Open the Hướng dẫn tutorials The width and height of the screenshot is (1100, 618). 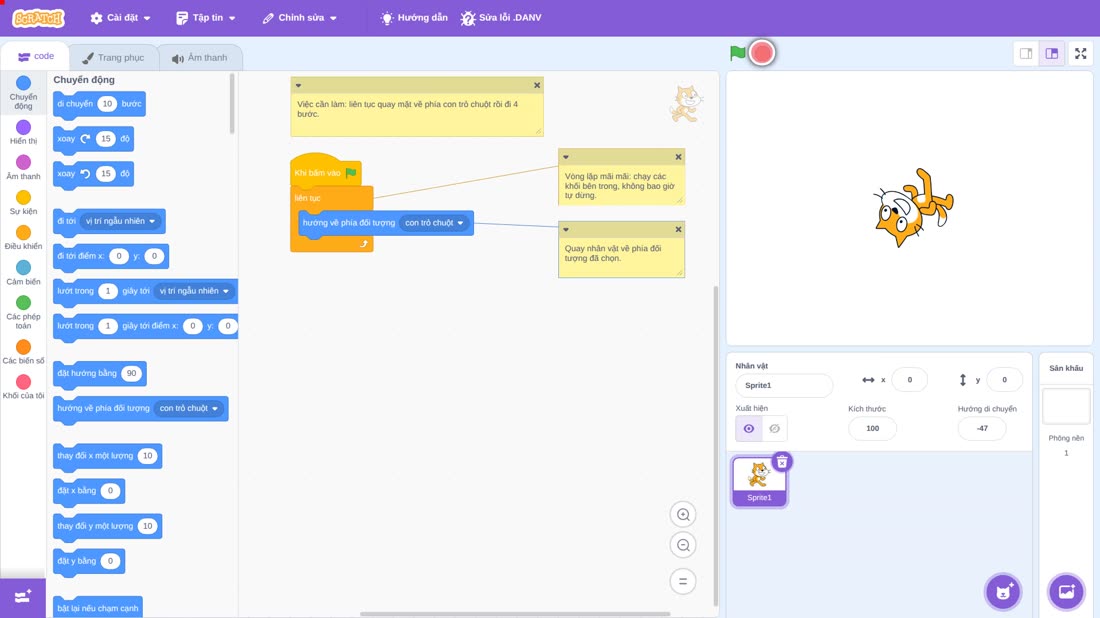[x=414, y=18]
